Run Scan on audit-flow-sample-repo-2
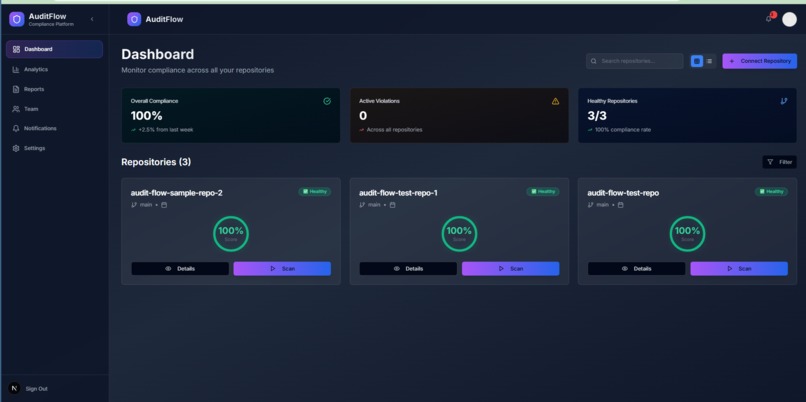The width and height of the screenshot is (806, 402). (282, 269)
